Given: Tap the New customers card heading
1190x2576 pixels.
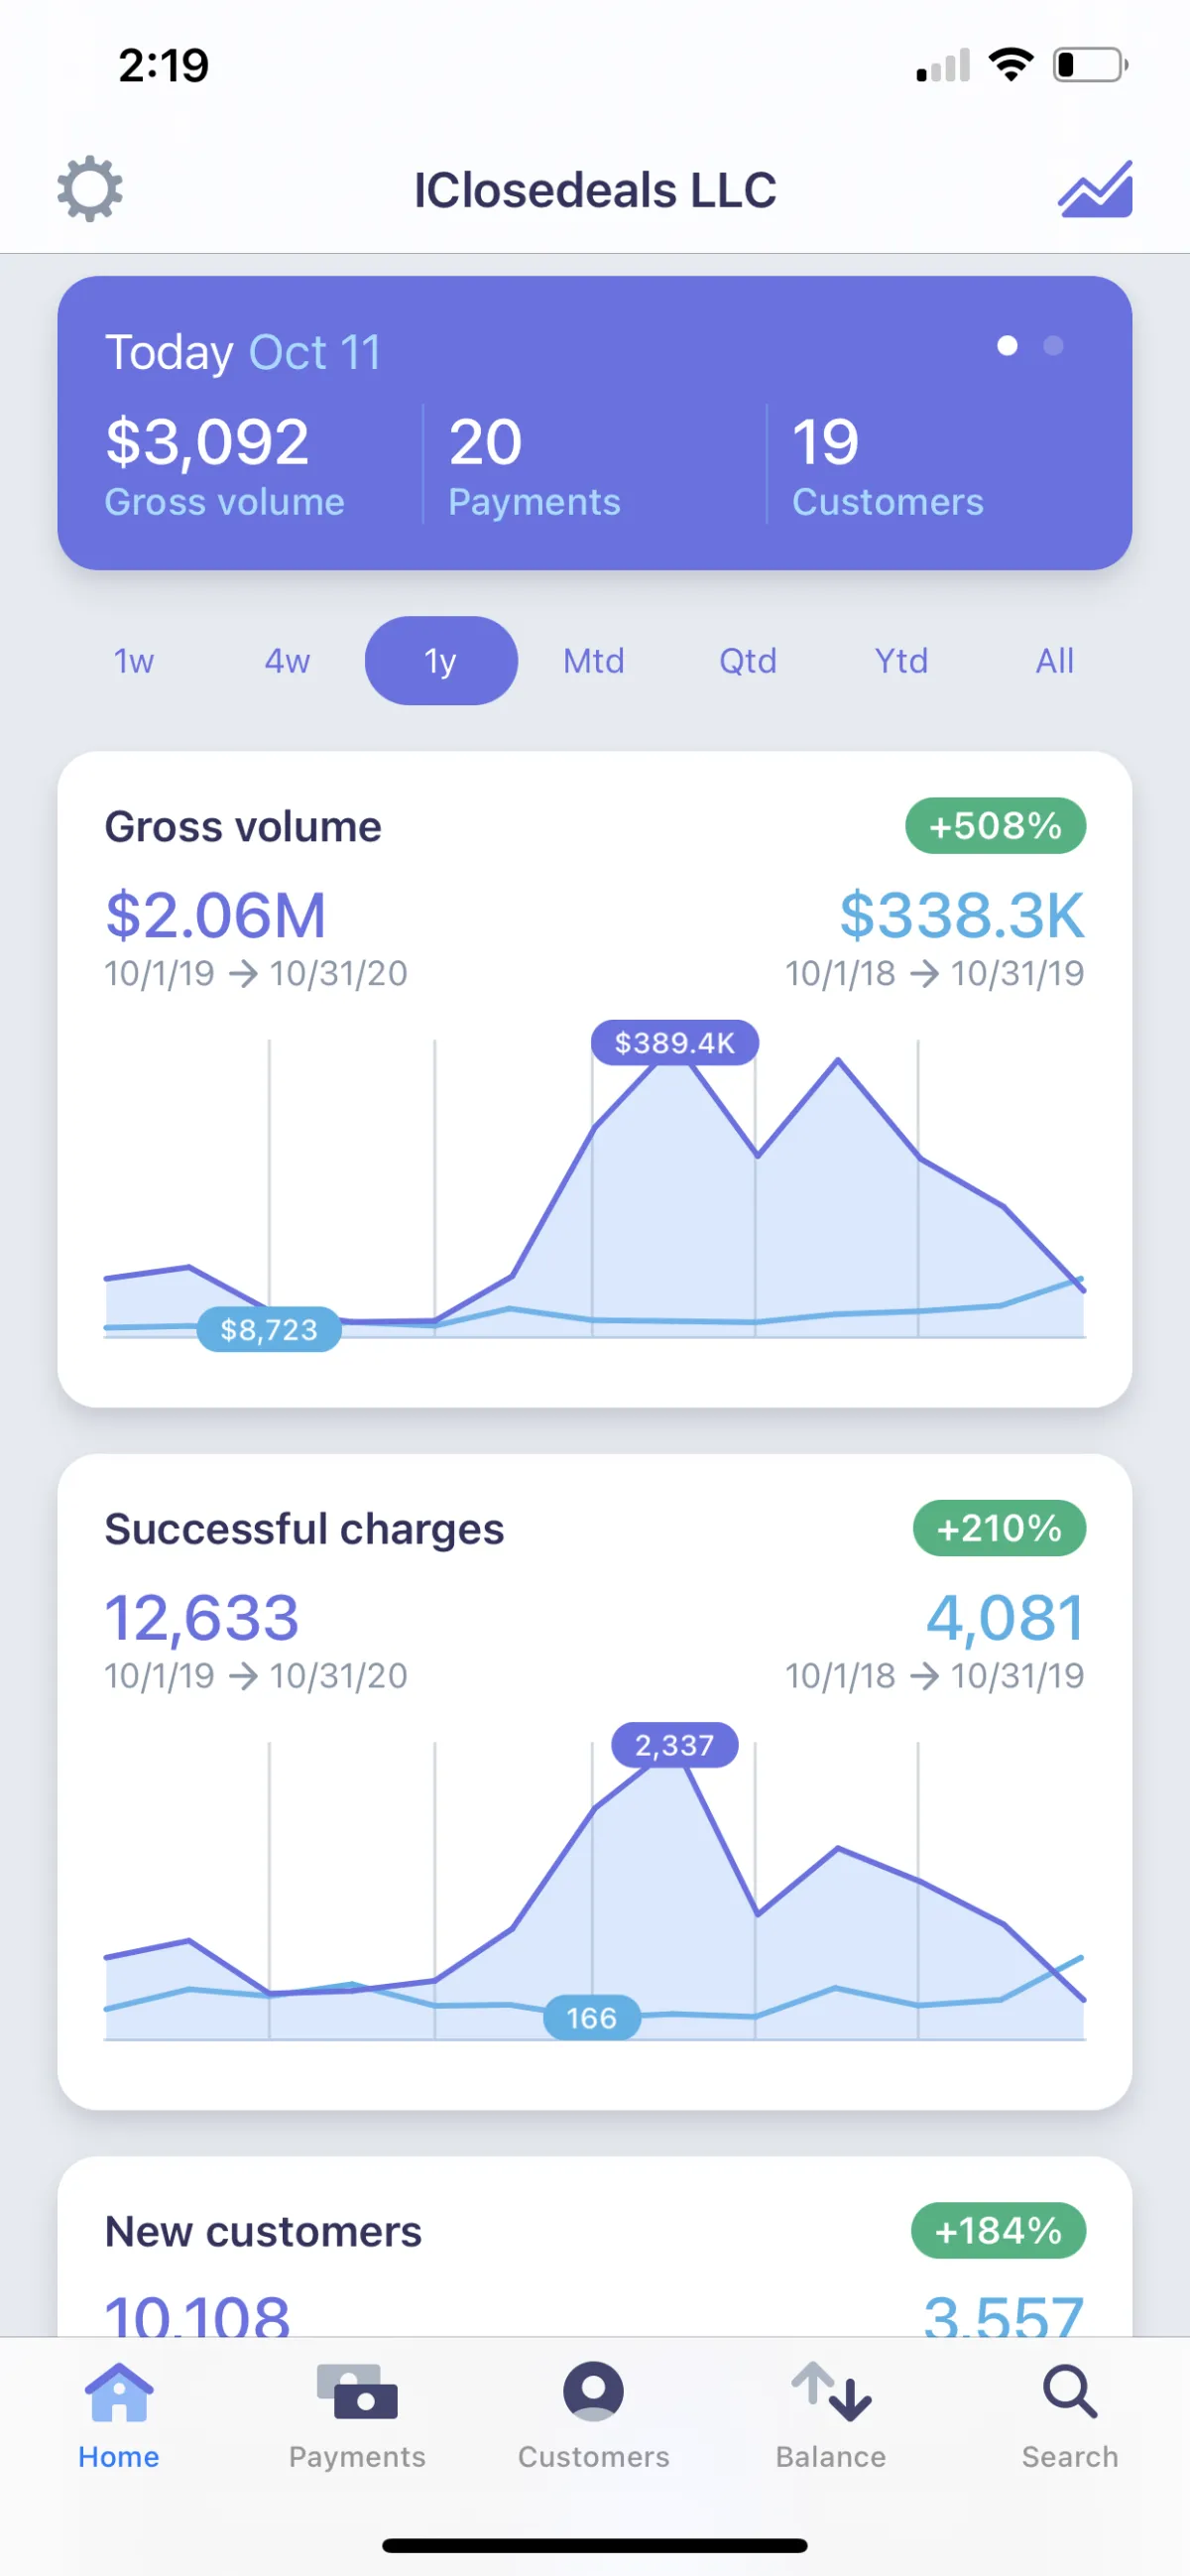Looking at the screenshot, I should pos(263,2231).
